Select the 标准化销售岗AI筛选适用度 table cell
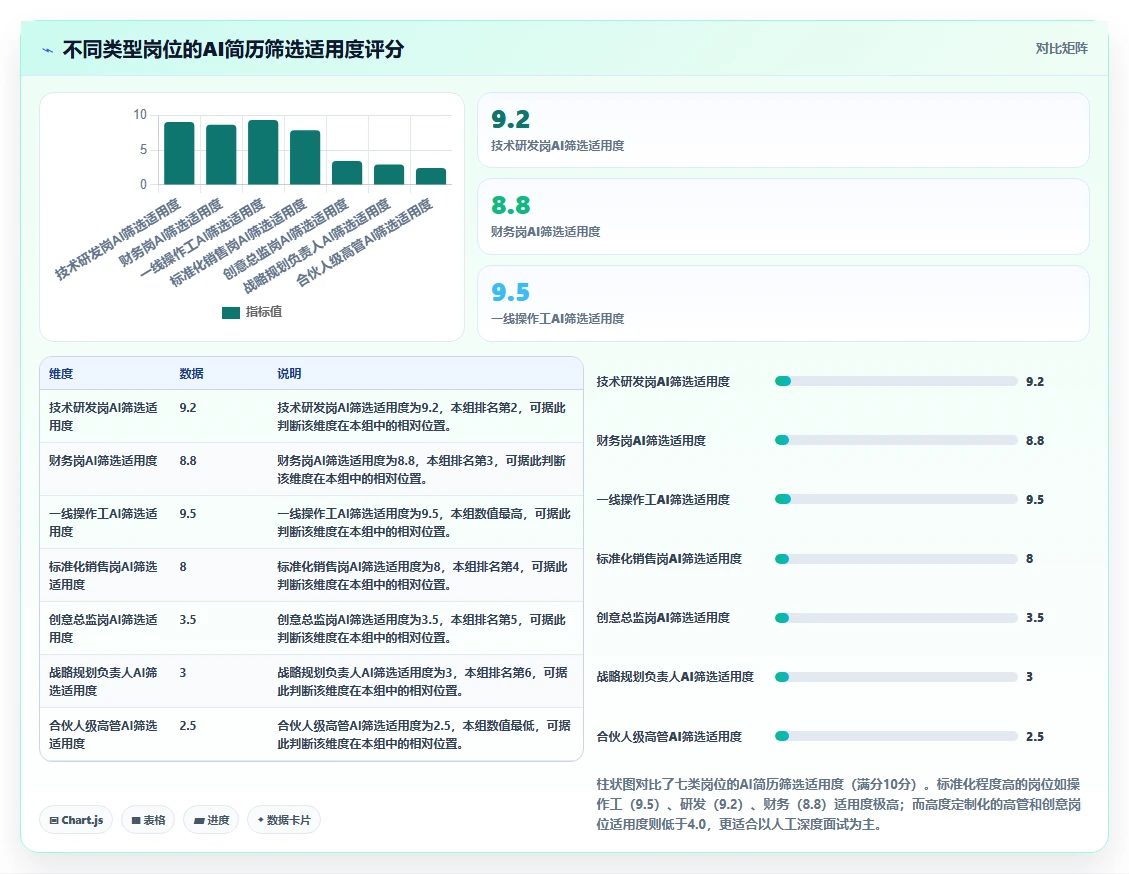 point(104,575)
